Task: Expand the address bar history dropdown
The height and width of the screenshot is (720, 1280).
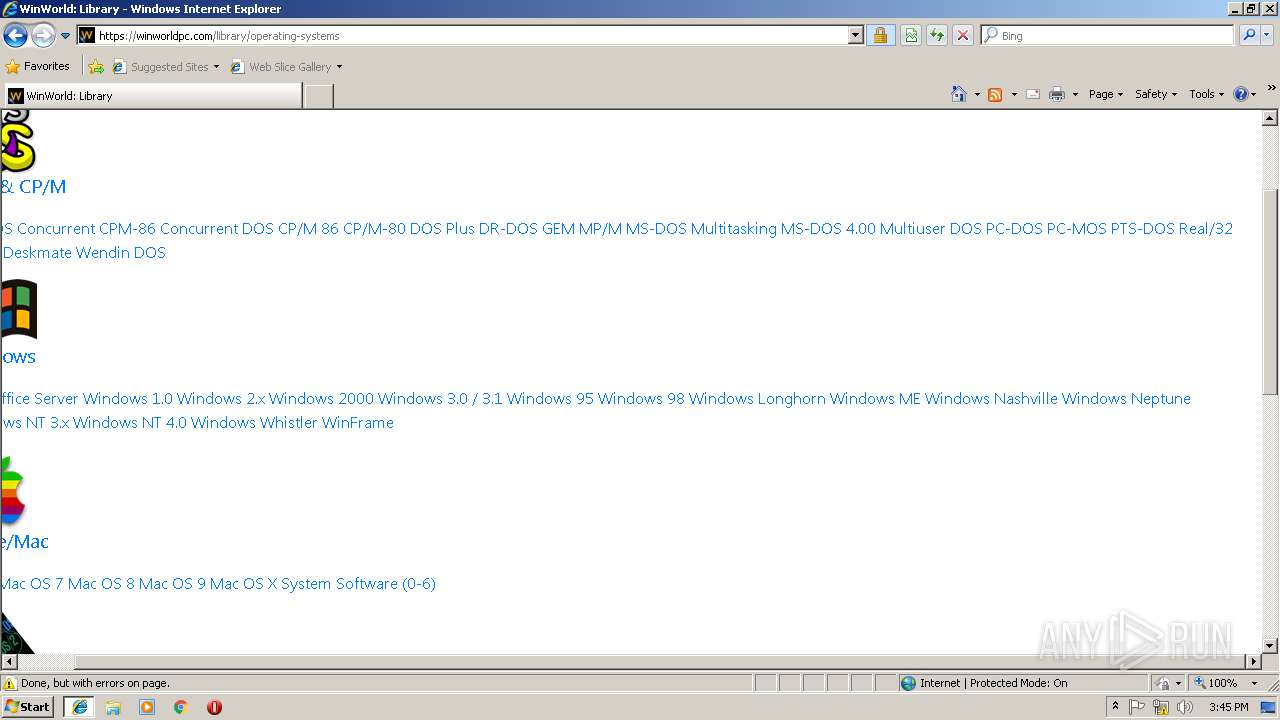Action: pos(856,35)
